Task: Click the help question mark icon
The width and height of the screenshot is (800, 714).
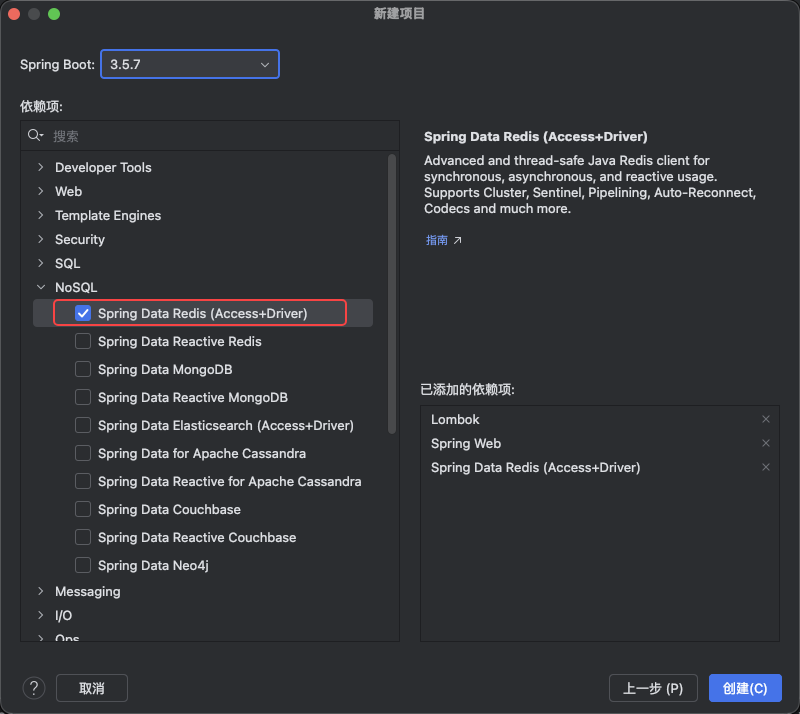Action: pos(35,688)
